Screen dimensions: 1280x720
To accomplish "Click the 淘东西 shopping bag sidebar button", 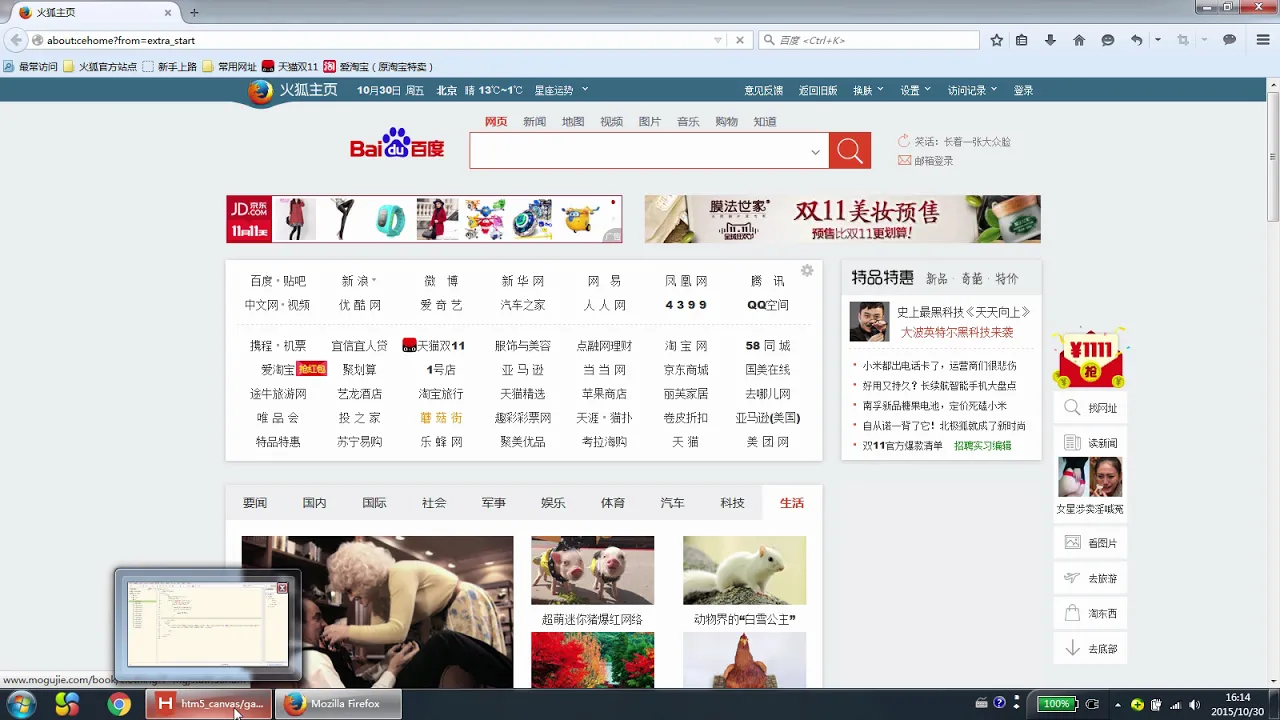I will 1090,613.
